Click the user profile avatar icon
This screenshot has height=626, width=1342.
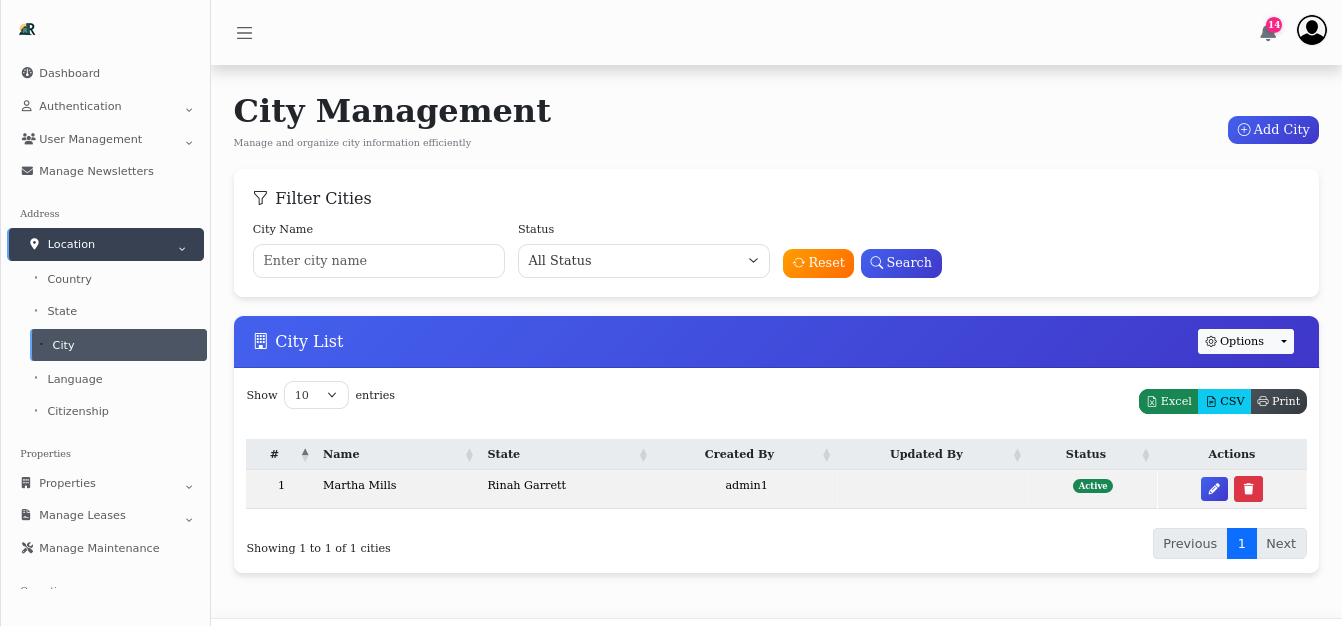point(1311,30)
